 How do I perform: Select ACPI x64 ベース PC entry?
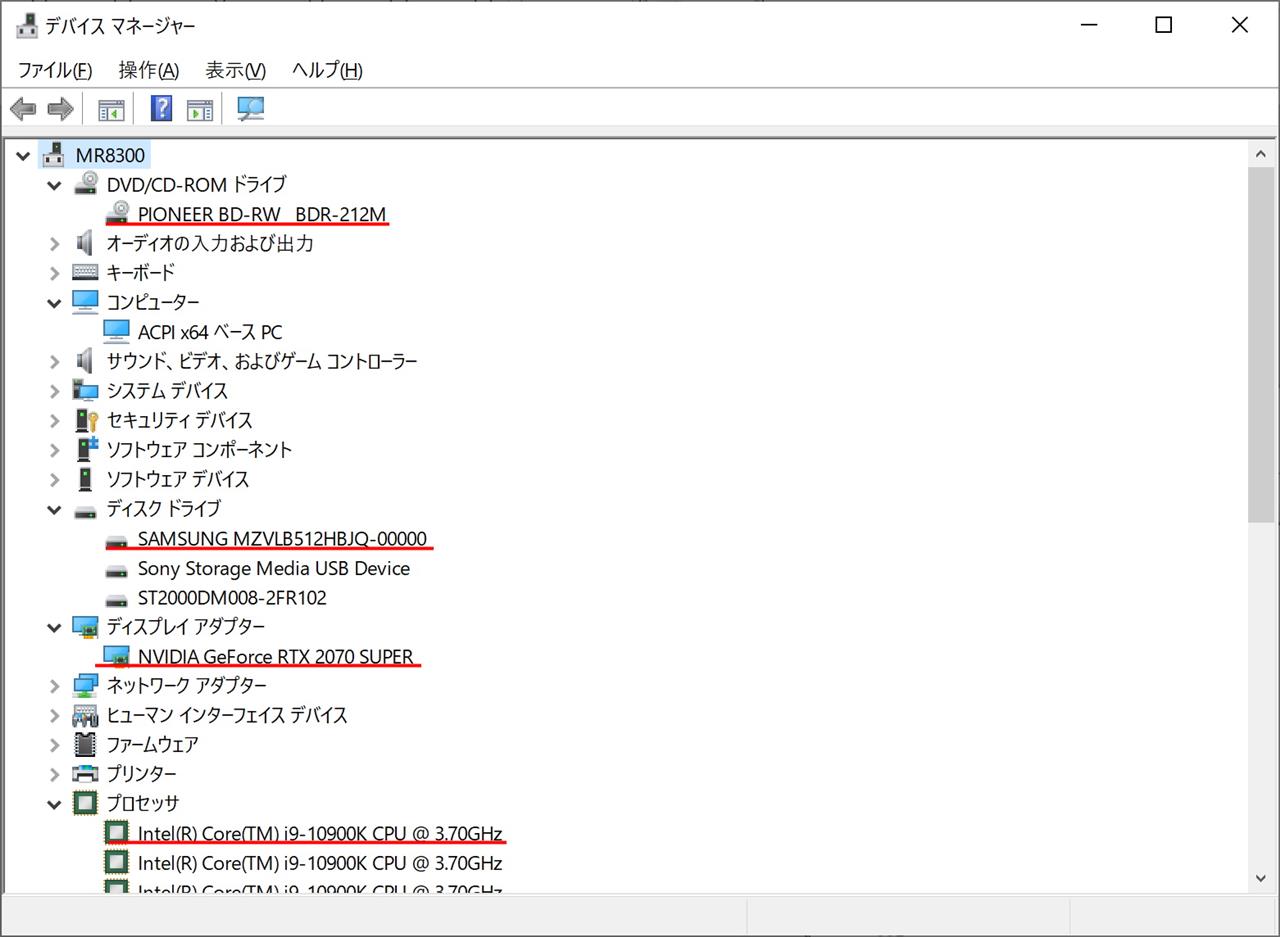(x=210, y=332)
